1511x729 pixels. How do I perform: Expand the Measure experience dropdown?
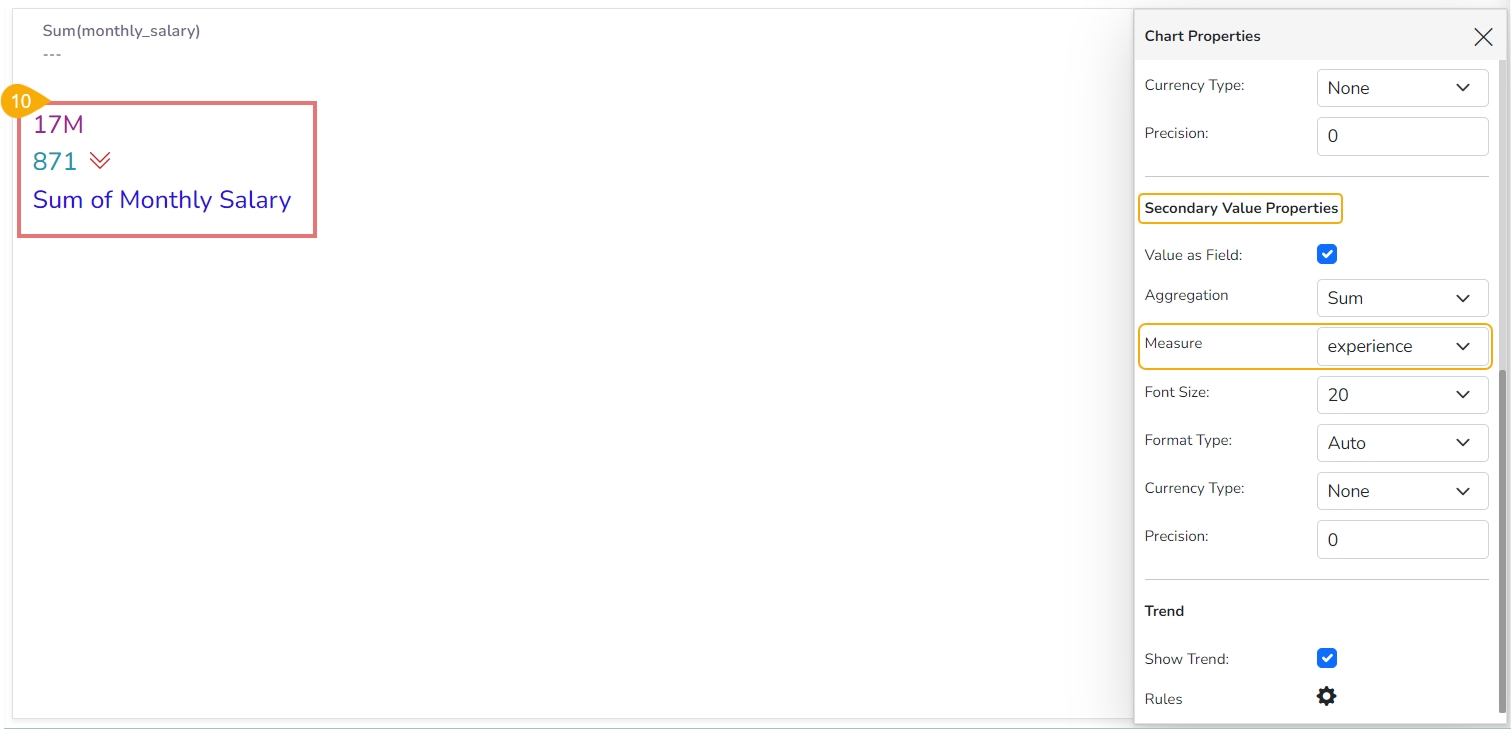1402,346
